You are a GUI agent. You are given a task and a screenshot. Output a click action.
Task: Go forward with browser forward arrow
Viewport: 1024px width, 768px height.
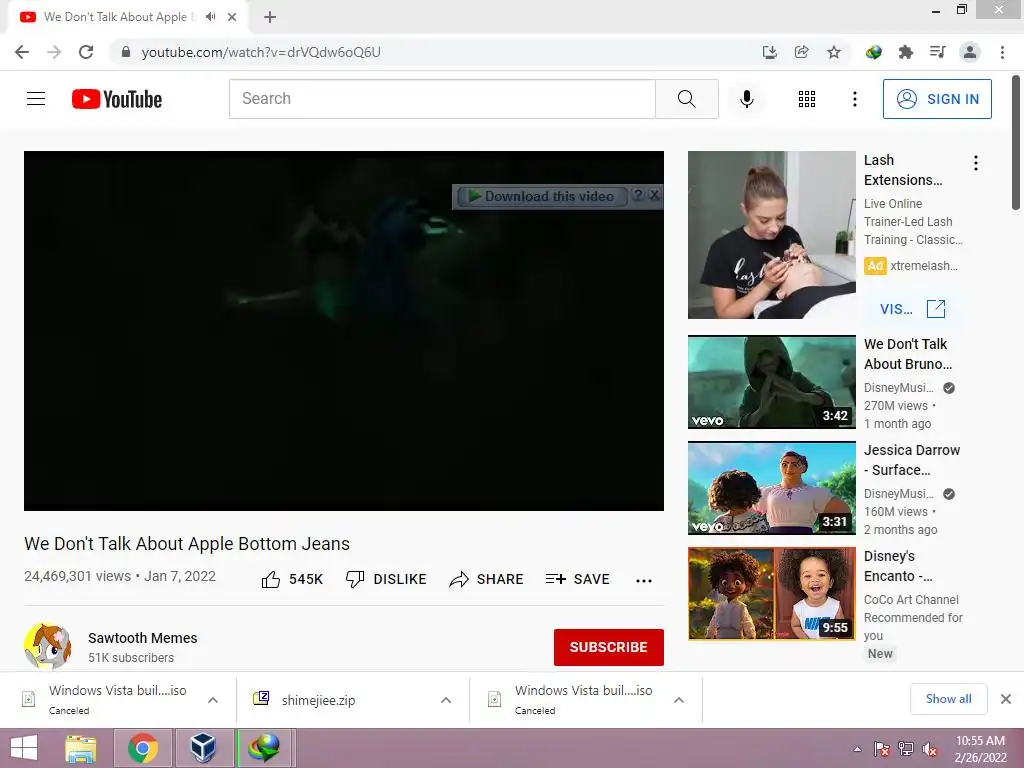[54, 52]
